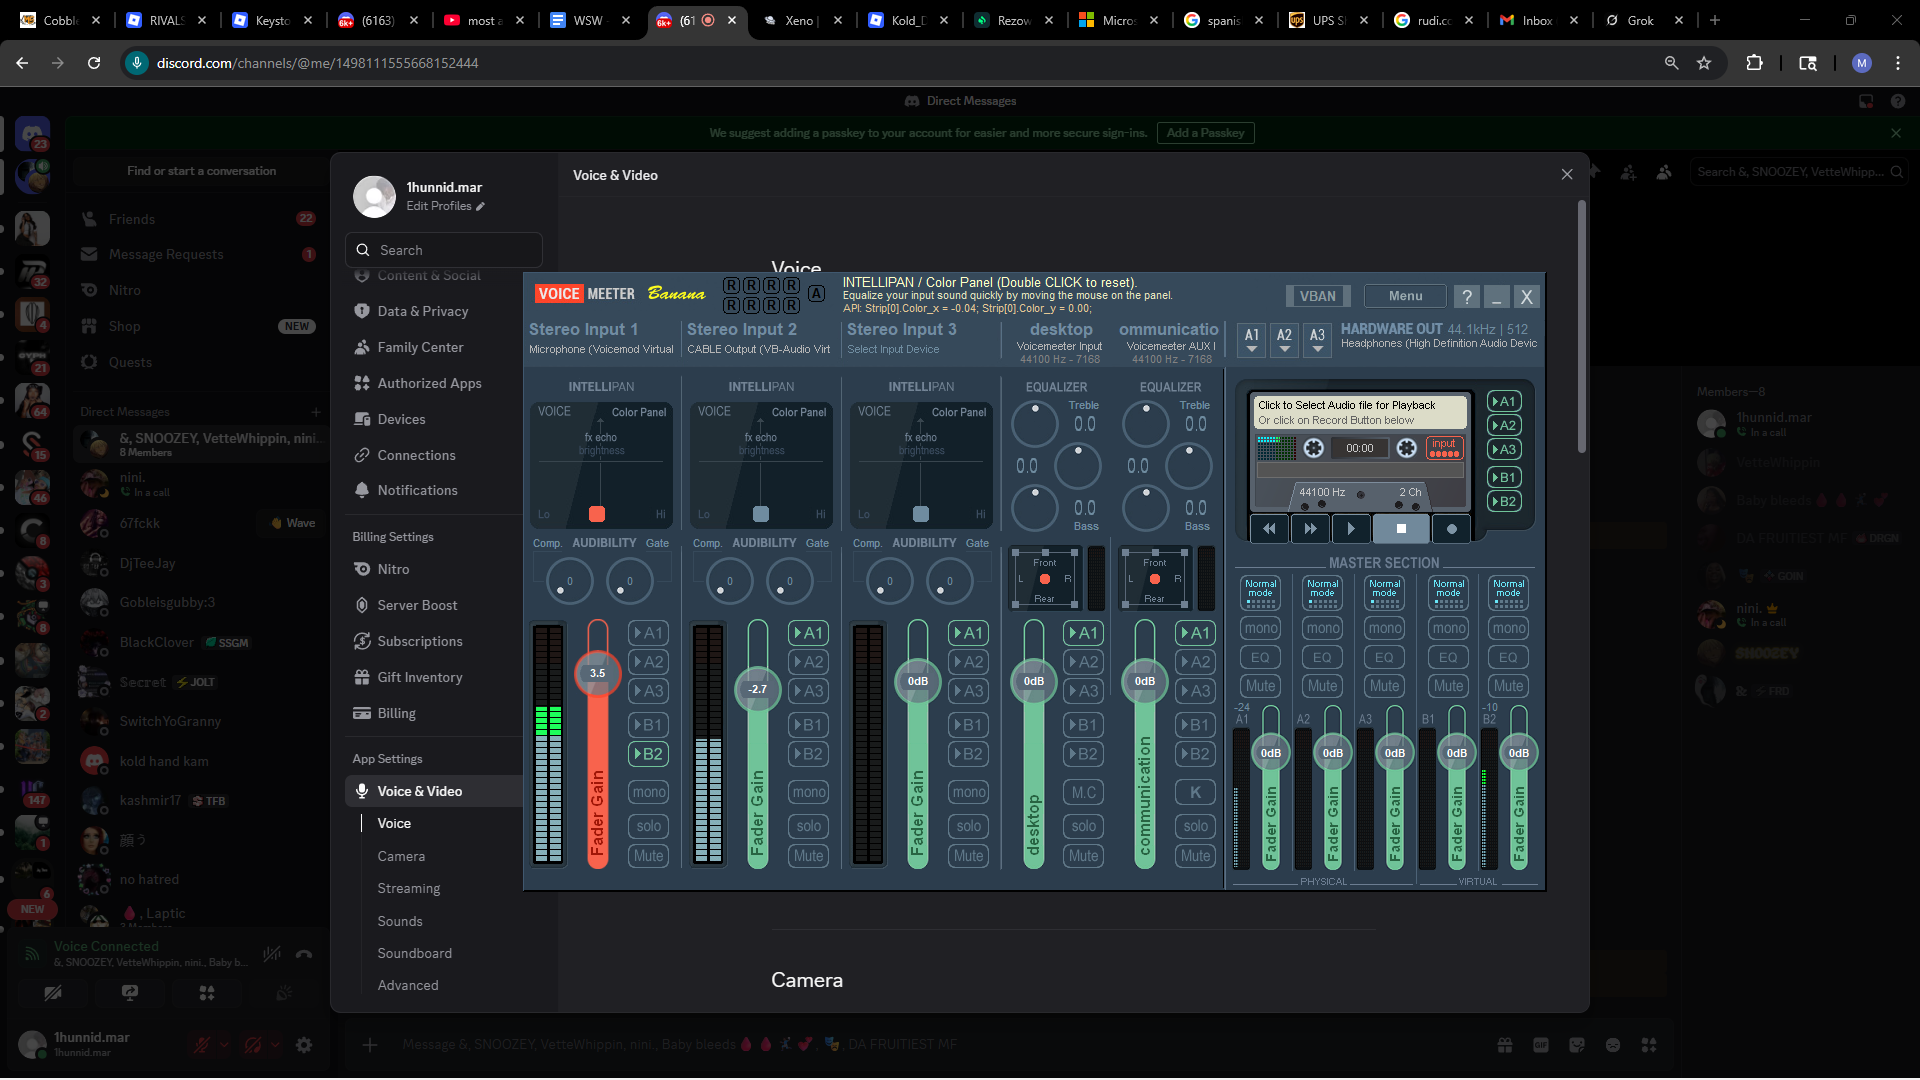Click the Edit Profiles pencil icon
Viewport: 1920px width, 1080px height.
[480, 206]
